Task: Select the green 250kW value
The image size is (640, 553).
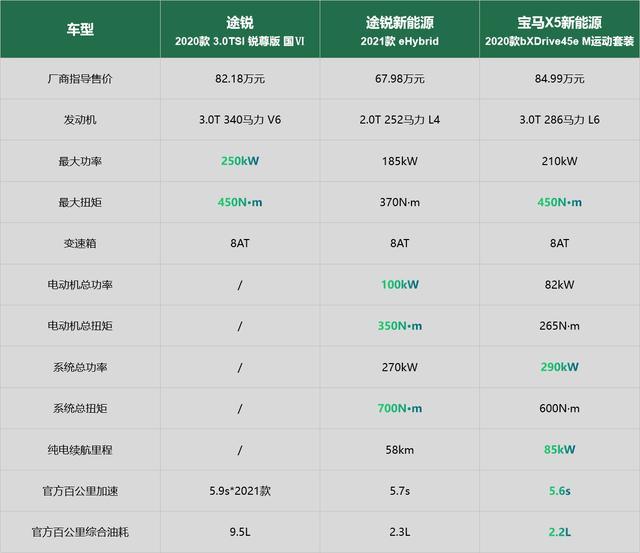Action: pos(240,161)
